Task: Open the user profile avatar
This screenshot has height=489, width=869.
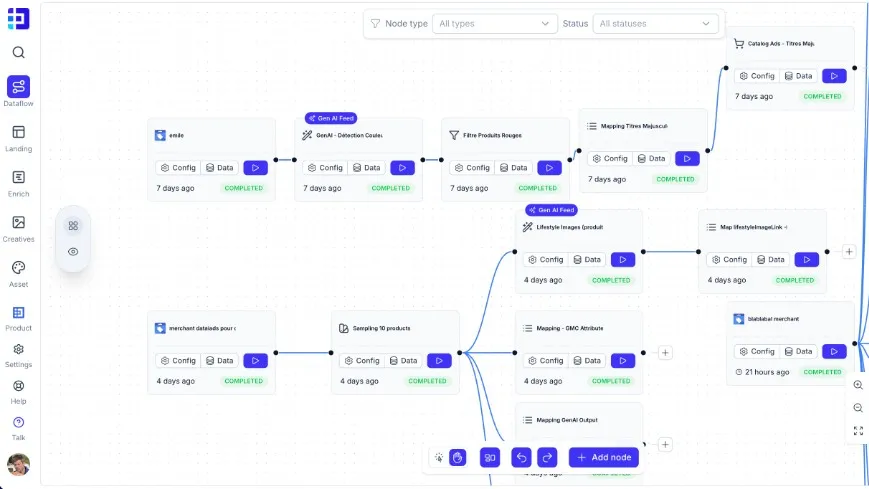Action: point(18,465)
